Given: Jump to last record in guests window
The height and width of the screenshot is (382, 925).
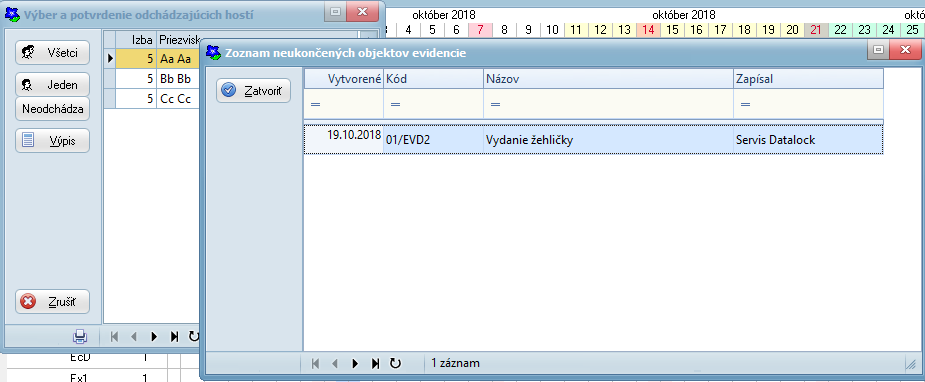Looking at the screenshot, I should click(174, 337).
